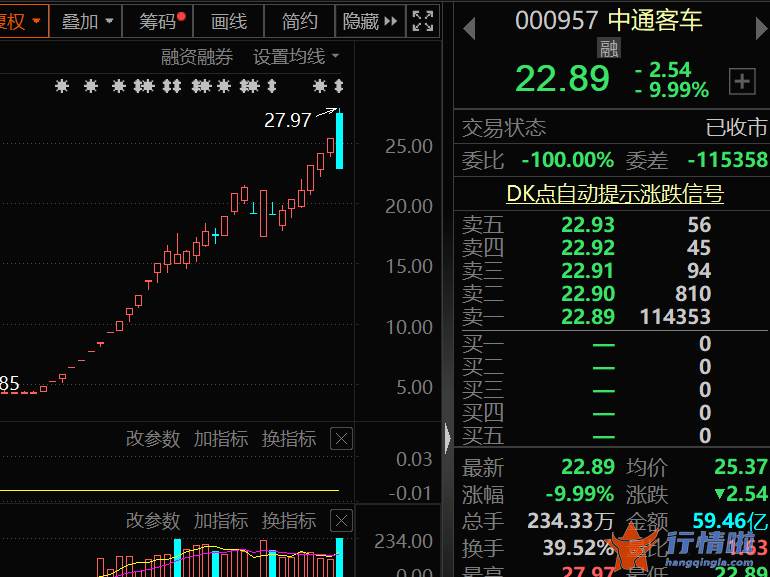This screenshot has height=577, width=770.
Task: Click 总手 value 234.33万
Action: pos(571,521)
